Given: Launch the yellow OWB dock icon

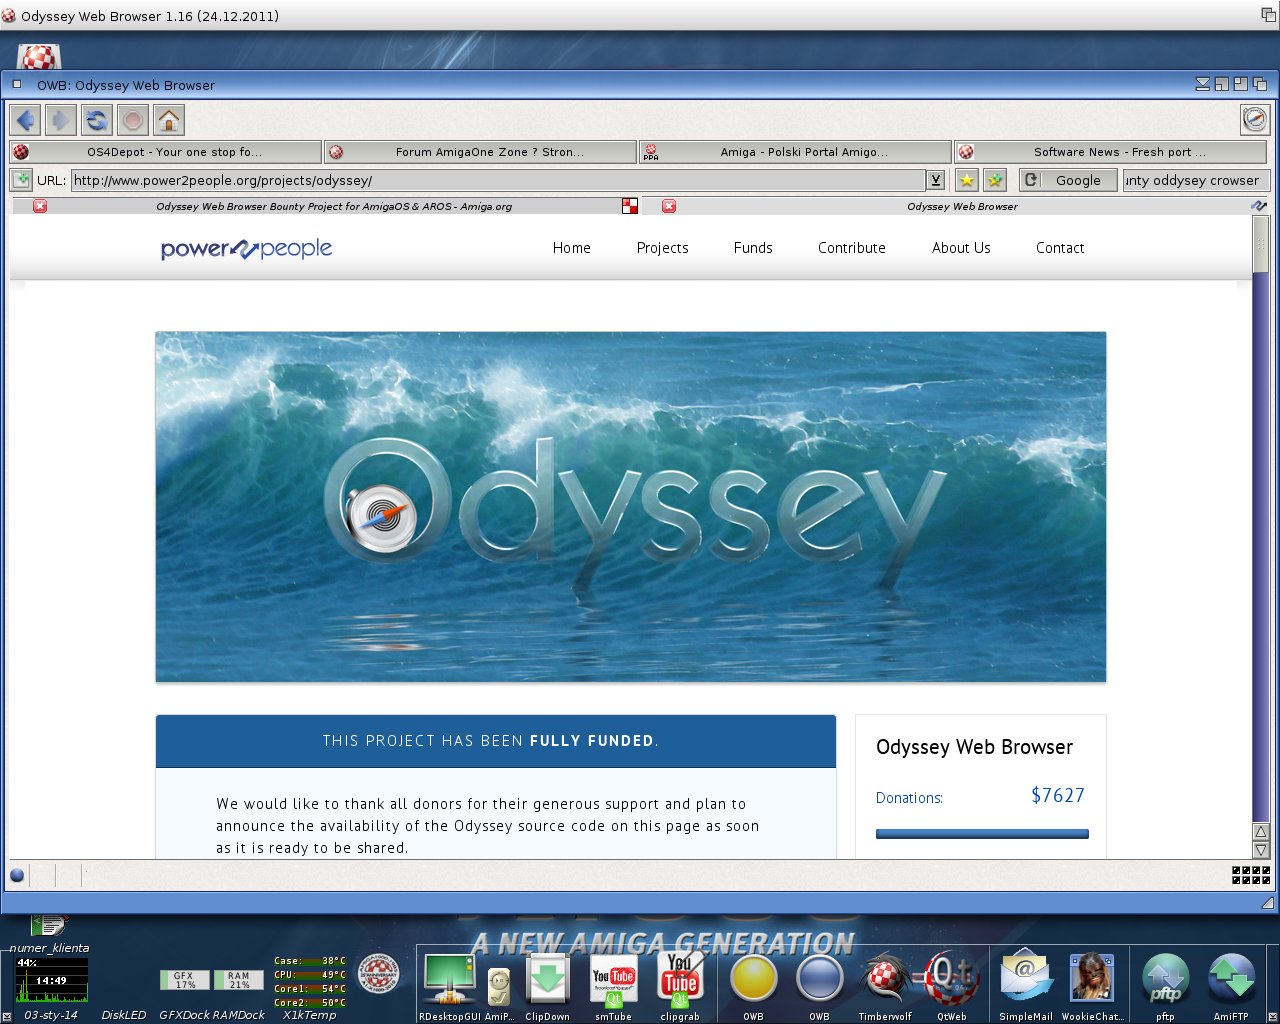Looking at the screenshot, I should [753, 986].
